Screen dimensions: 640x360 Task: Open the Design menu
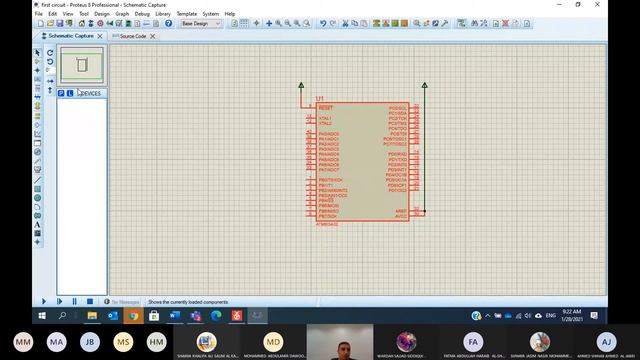pyautogui.click(x=102, y=14)
